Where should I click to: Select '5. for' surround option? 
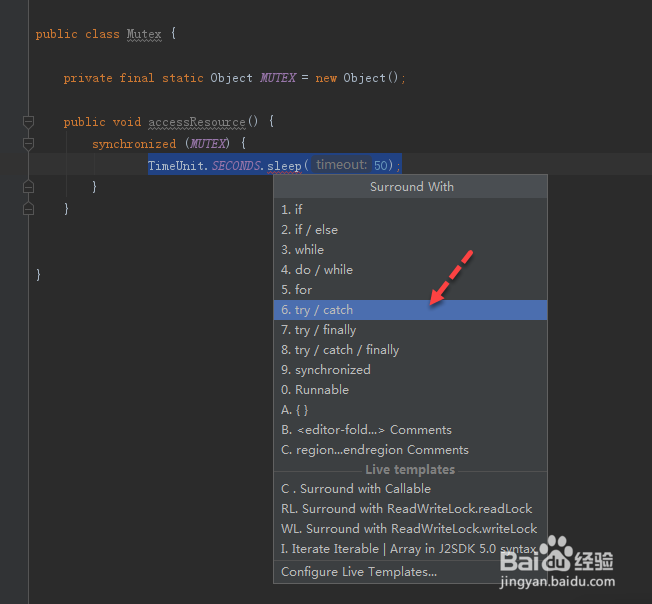click(x=410, y=290)
